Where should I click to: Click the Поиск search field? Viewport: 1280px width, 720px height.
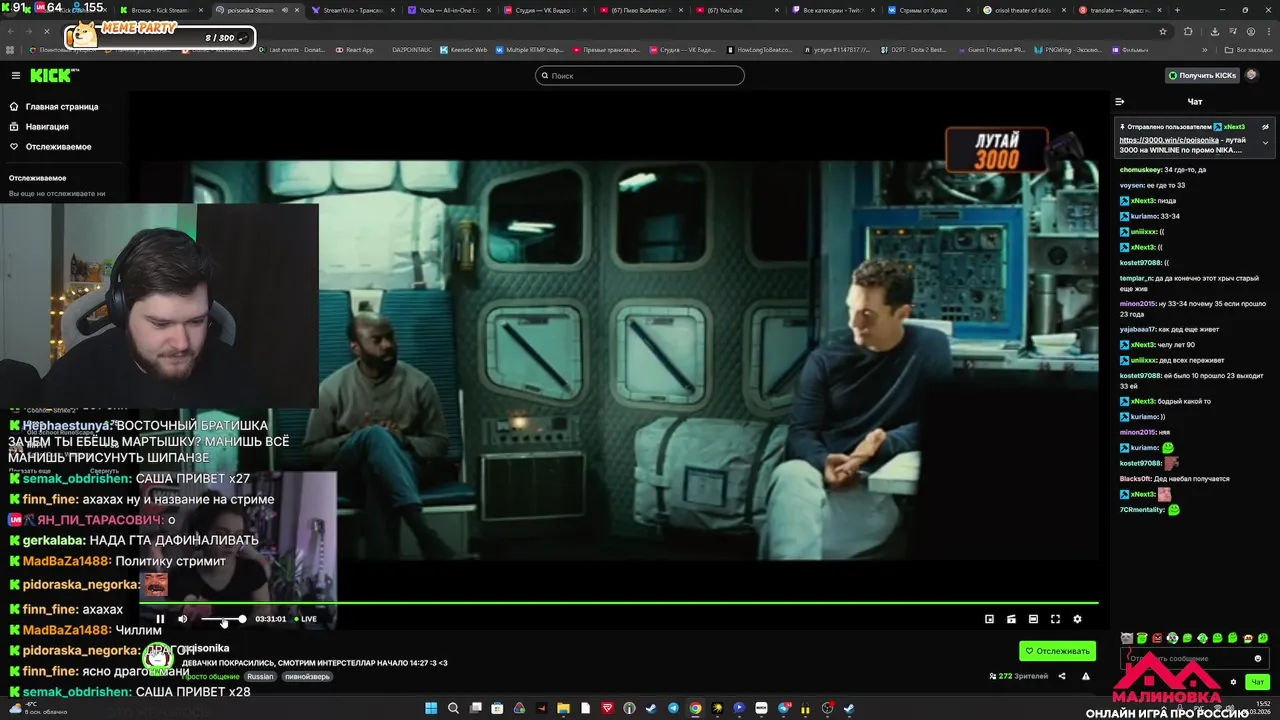point(640,75)
